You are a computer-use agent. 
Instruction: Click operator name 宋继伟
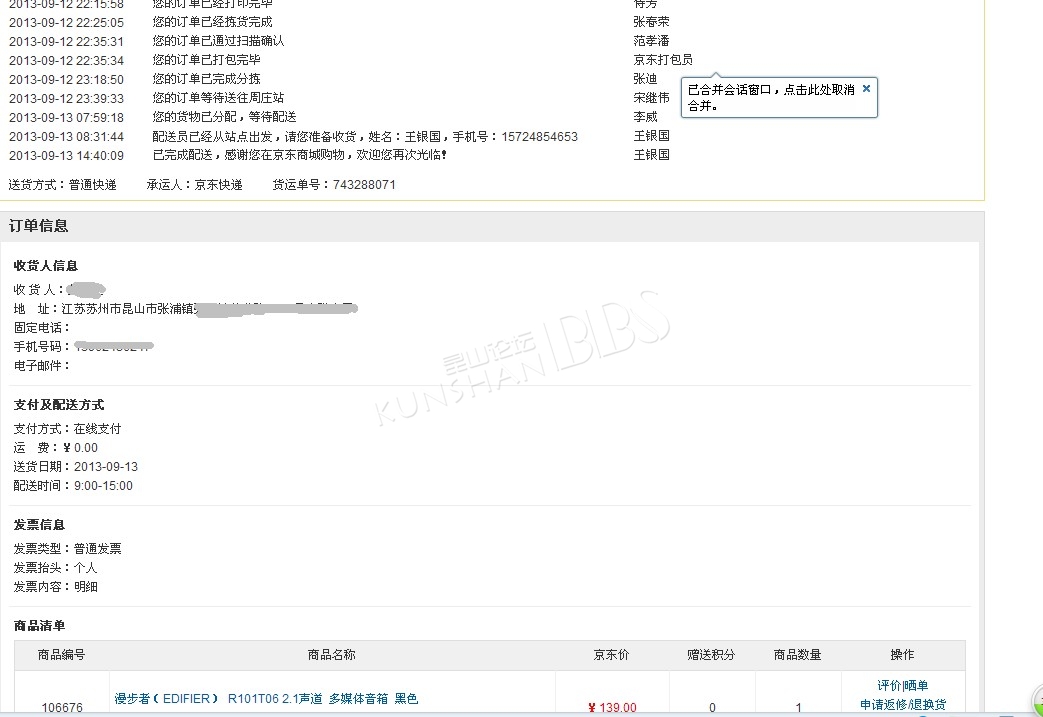tap(651, 98)
